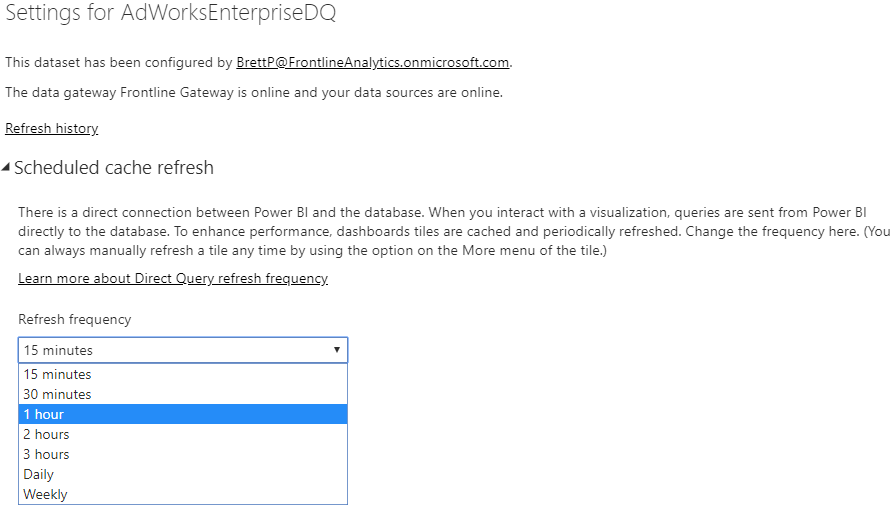
Task: Open Learn more about Direct Query refresh frequency
Action: coord(173,278)
